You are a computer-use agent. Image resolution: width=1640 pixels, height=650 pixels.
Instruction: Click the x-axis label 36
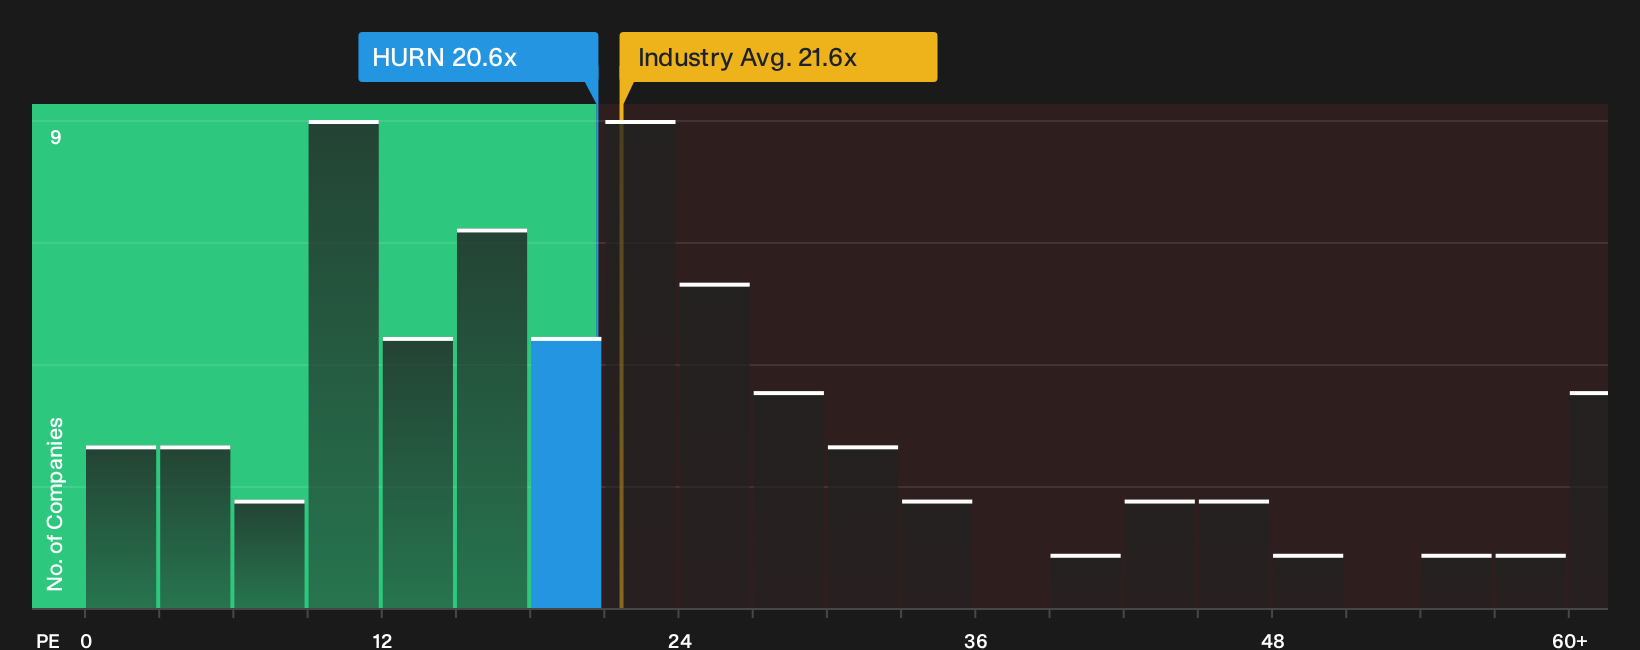(x=975, y=640)
